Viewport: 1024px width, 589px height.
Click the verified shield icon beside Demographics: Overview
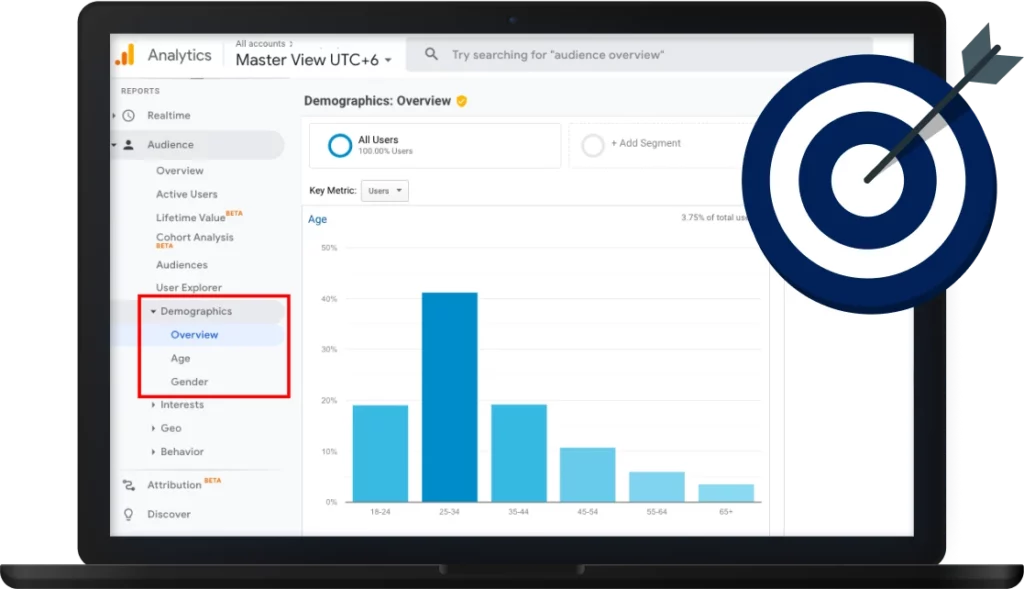tap(462, 101)
